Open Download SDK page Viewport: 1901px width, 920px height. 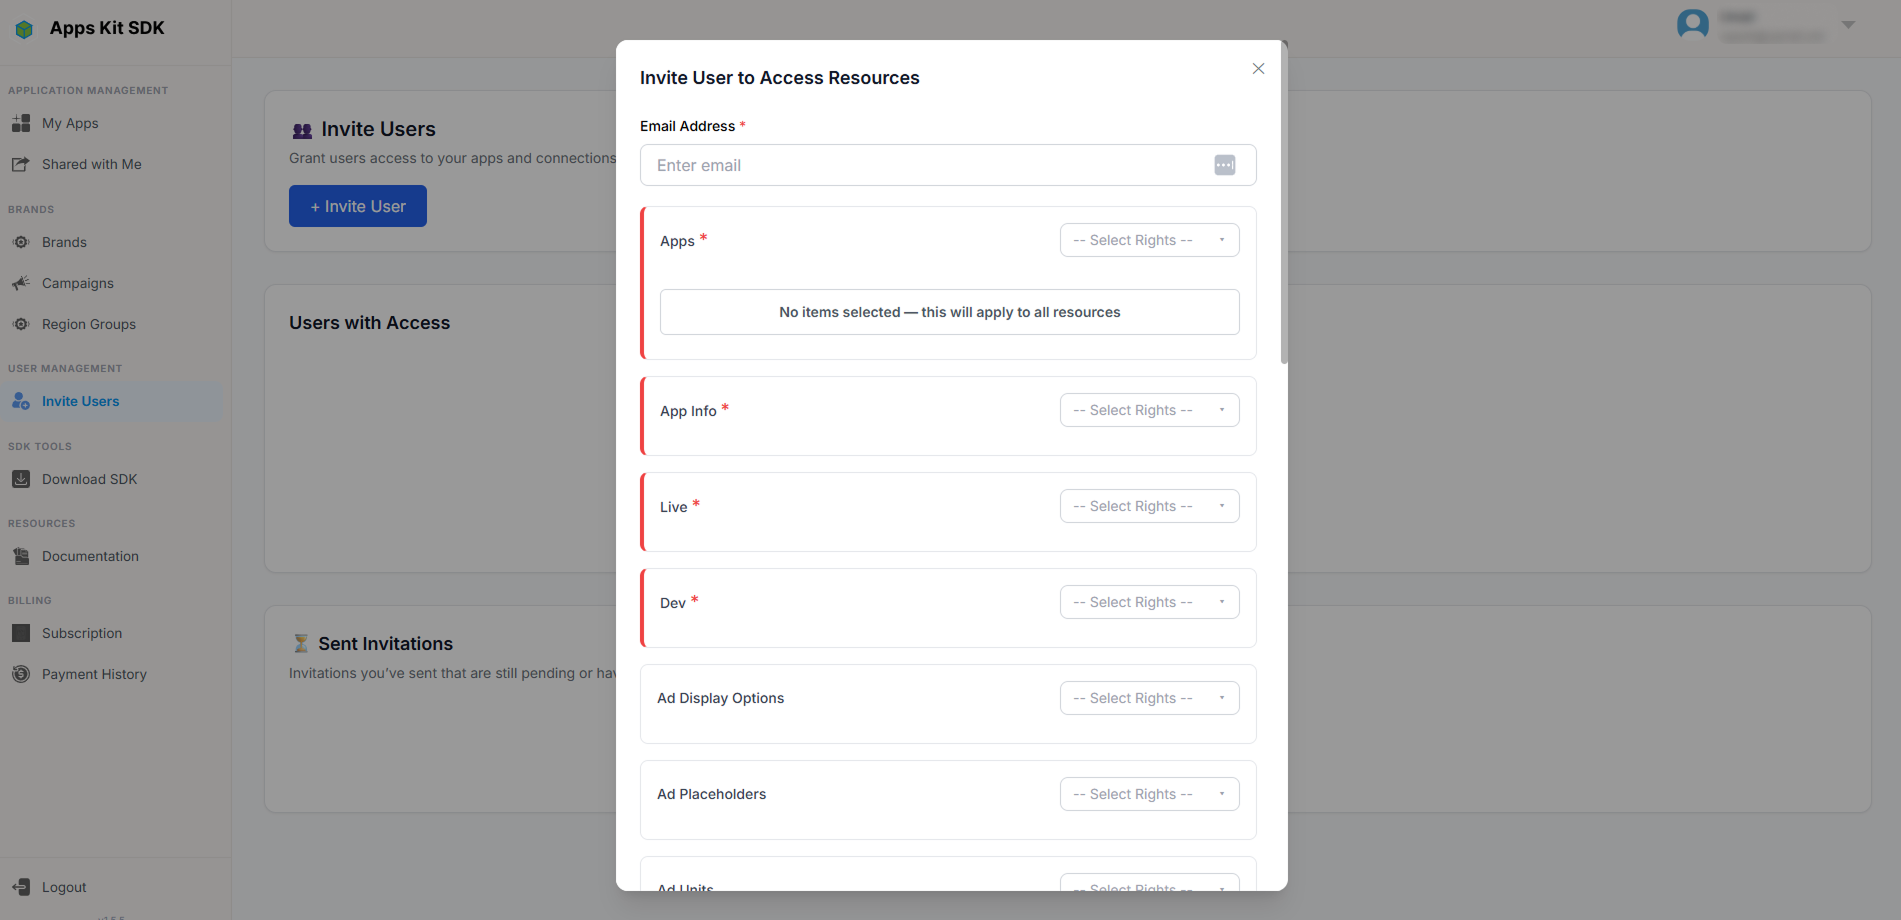coord(90,479)
